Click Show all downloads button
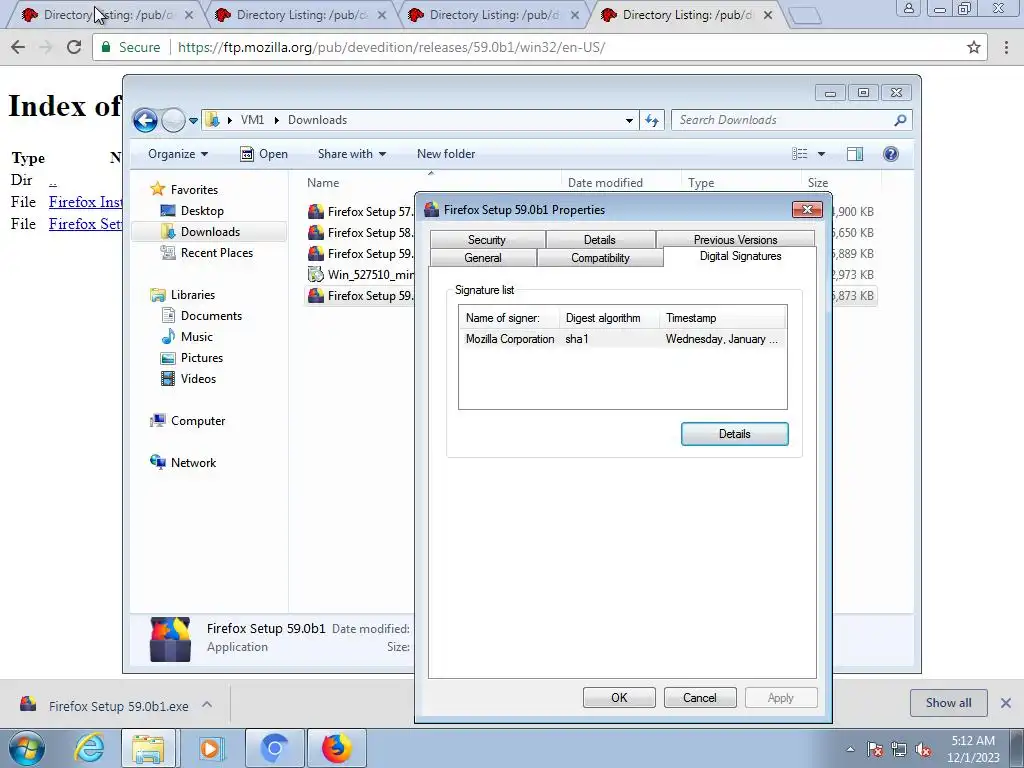The height and width of the screenshot is (768, 1024). [948, 703]
